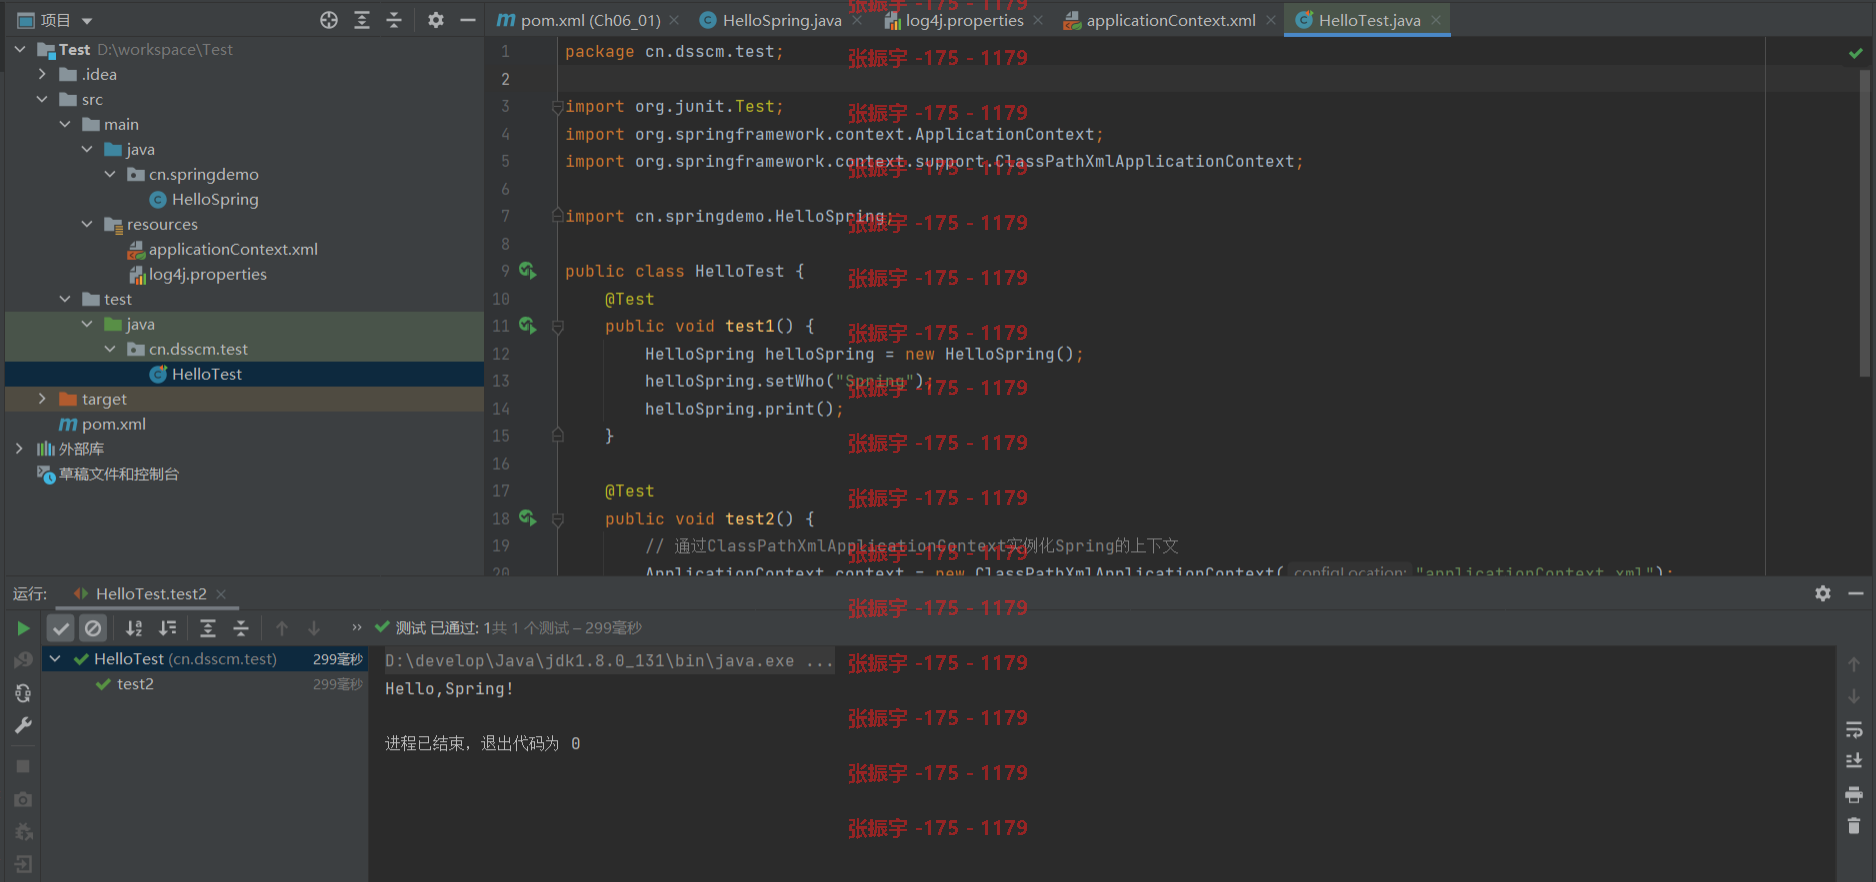The height and width of the screenshot is (882, 1876).
Task: Fold import block in editor gutter
Action: tap(558, 106)
